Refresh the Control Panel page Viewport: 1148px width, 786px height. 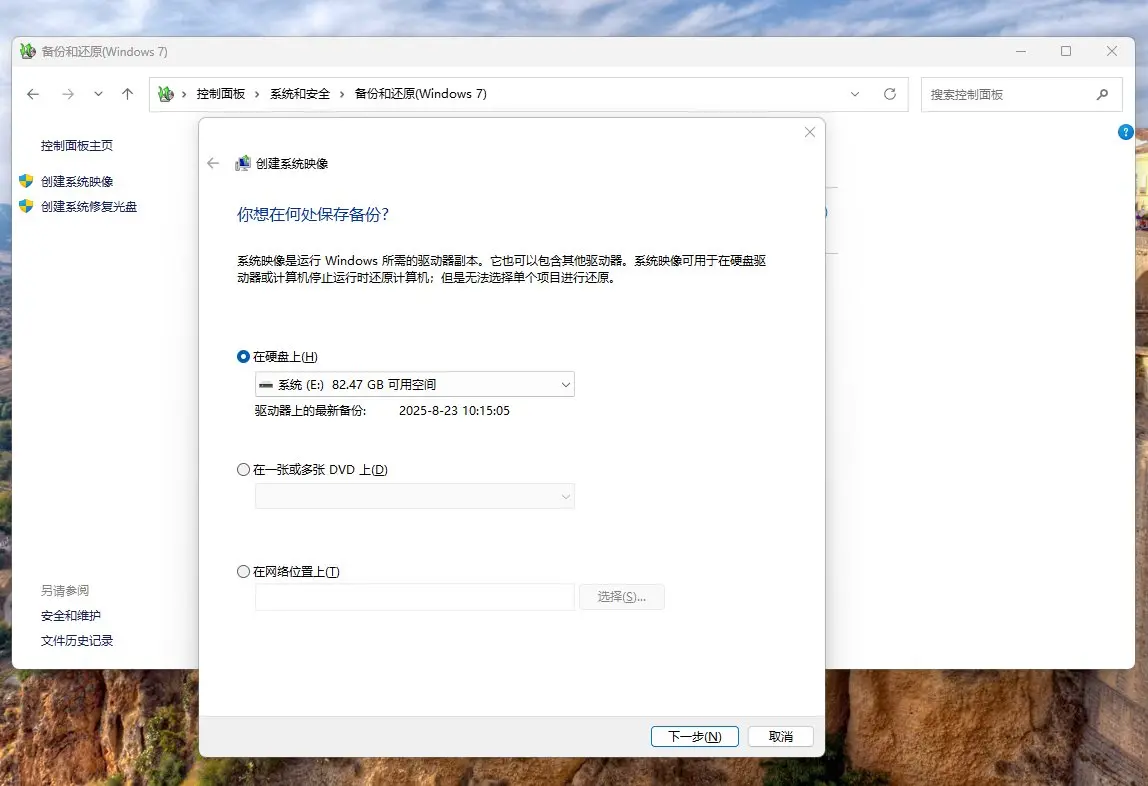tap(890, 94)
